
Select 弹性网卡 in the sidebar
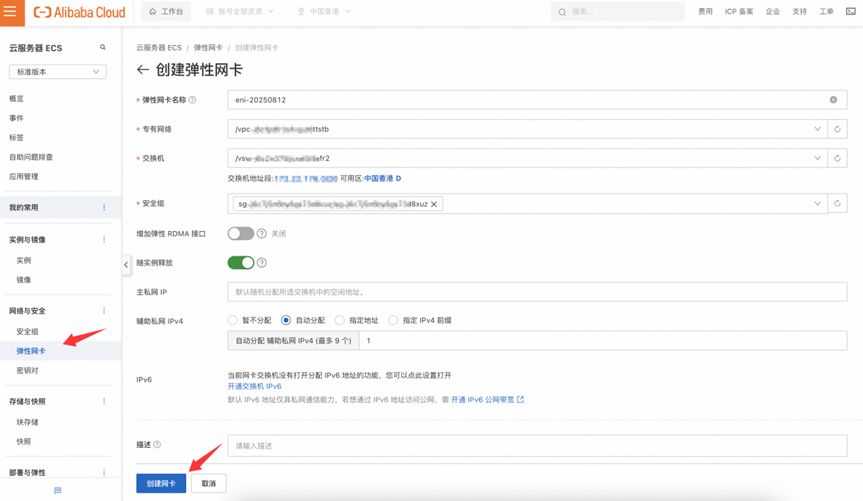tap(31, 351)
